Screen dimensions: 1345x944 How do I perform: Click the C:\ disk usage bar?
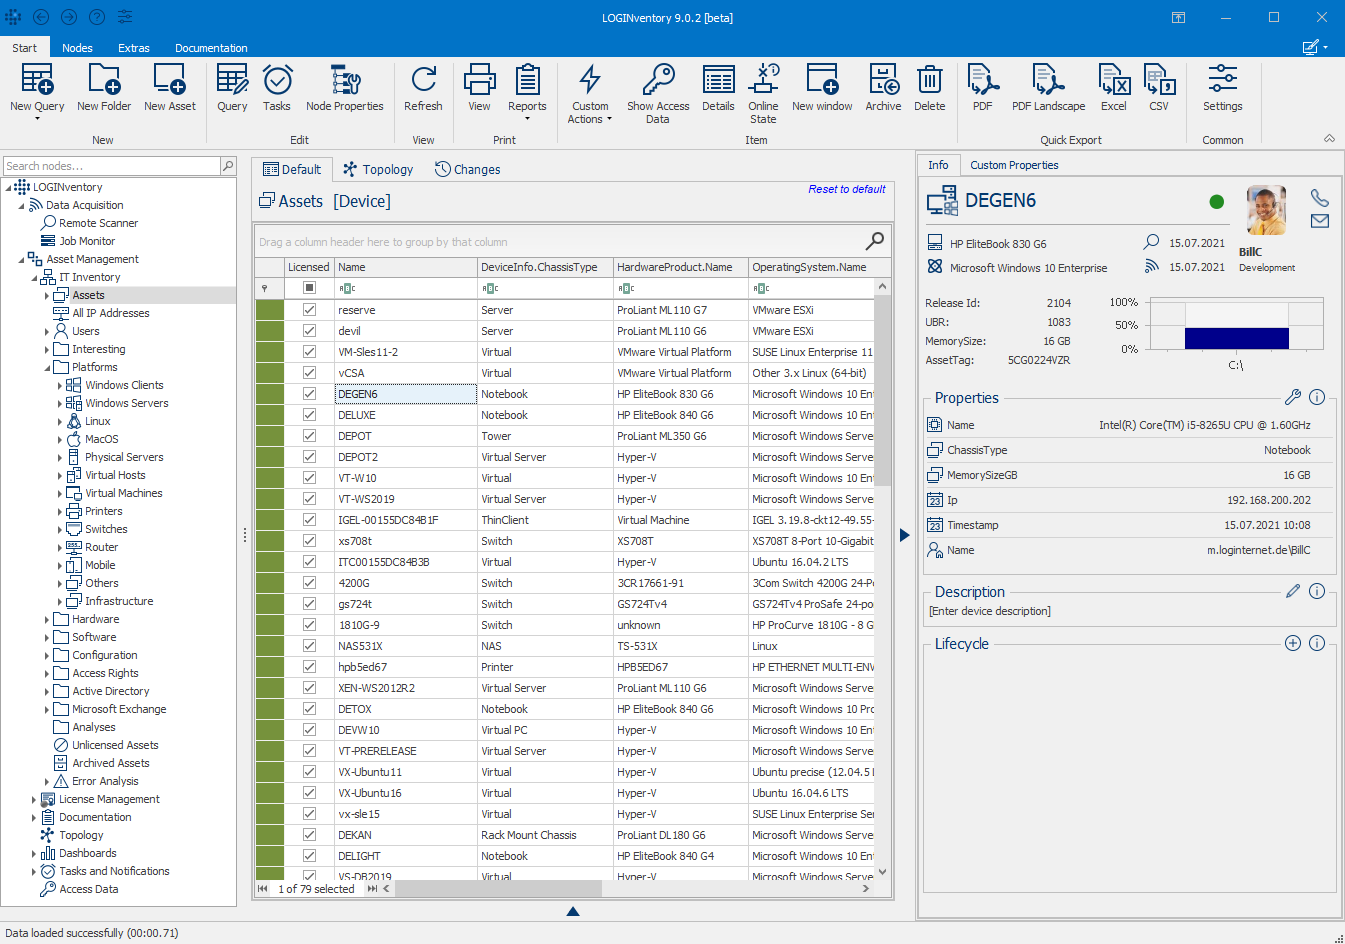[x=1236, y=338]
